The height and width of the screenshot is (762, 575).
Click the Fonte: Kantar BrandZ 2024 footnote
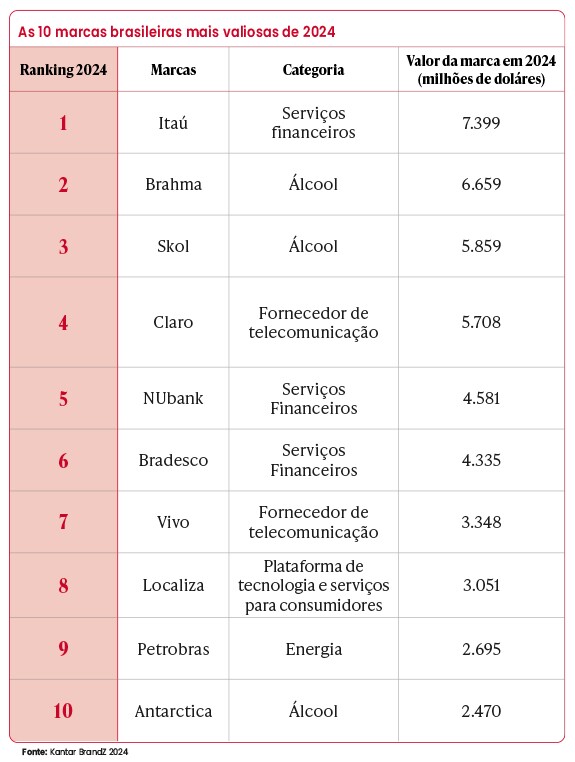[x=75, y=752]
